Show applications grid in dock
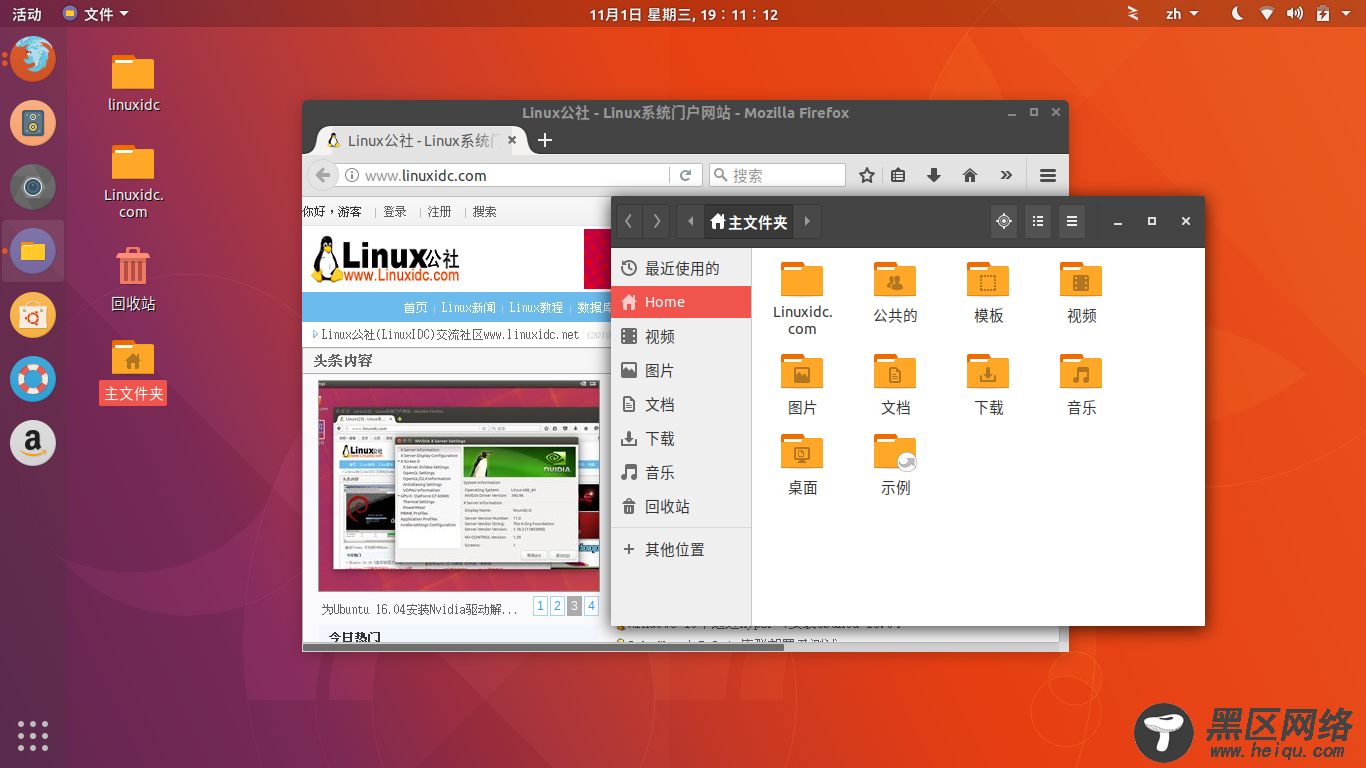 pos(33,735)
